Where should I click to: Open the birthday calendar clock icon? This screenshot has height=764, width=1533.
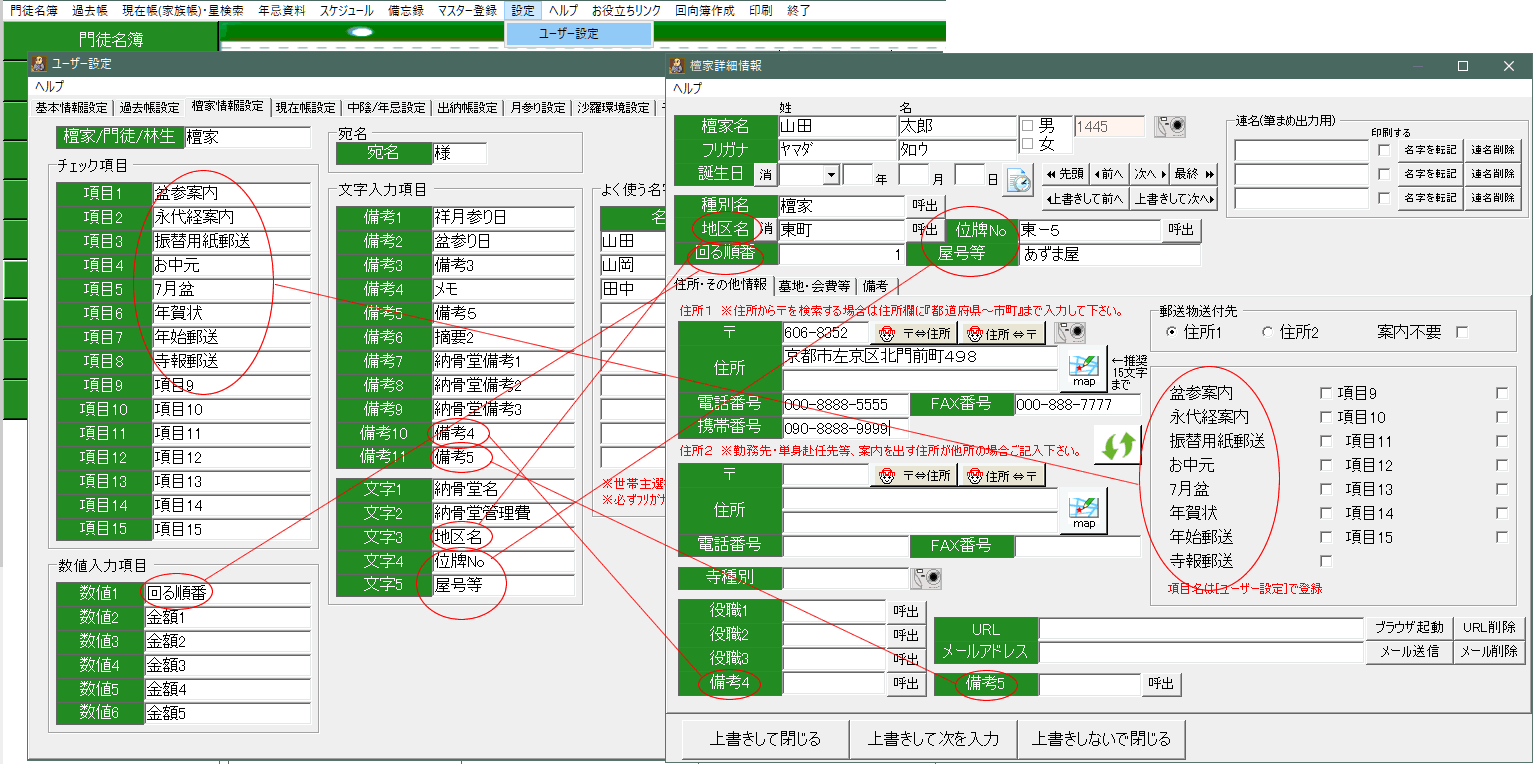pos(1018,181)
